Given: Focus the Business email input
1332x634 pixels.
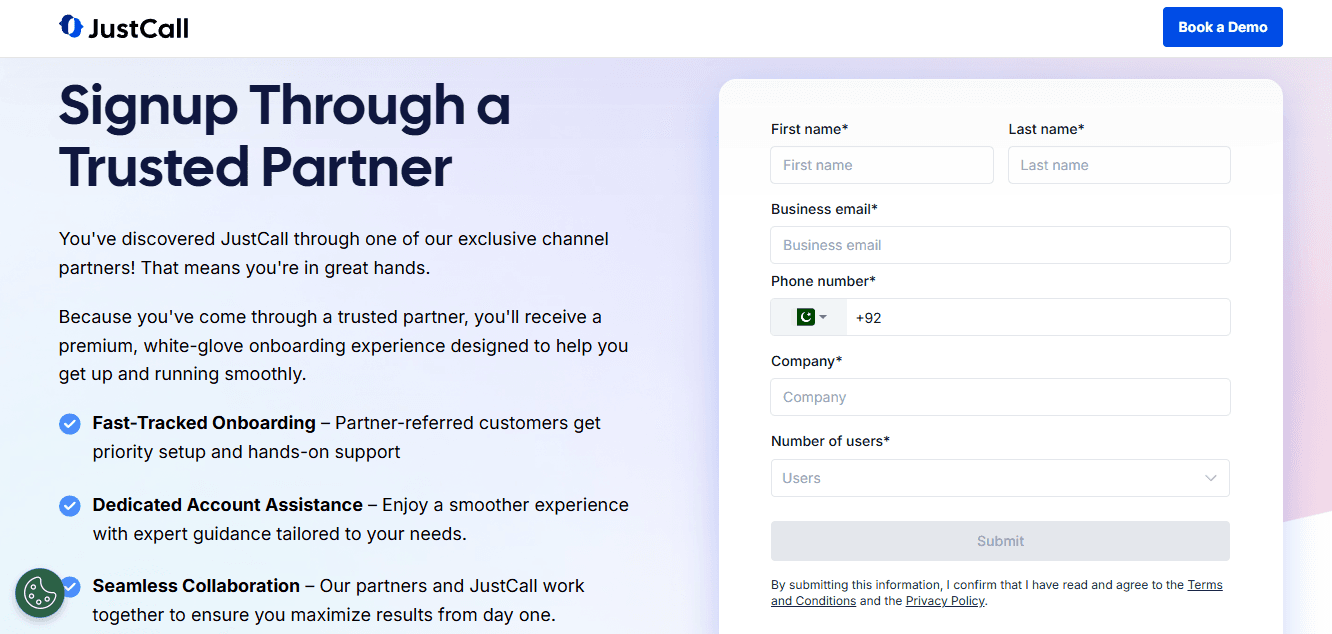Looking at the screenshot, I should pyautogui.click(x=1000, y=244).
